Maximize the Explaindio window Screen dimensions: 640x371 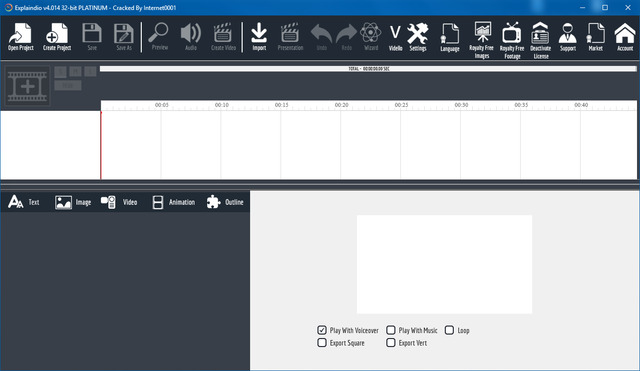click(x=605, y=7)
